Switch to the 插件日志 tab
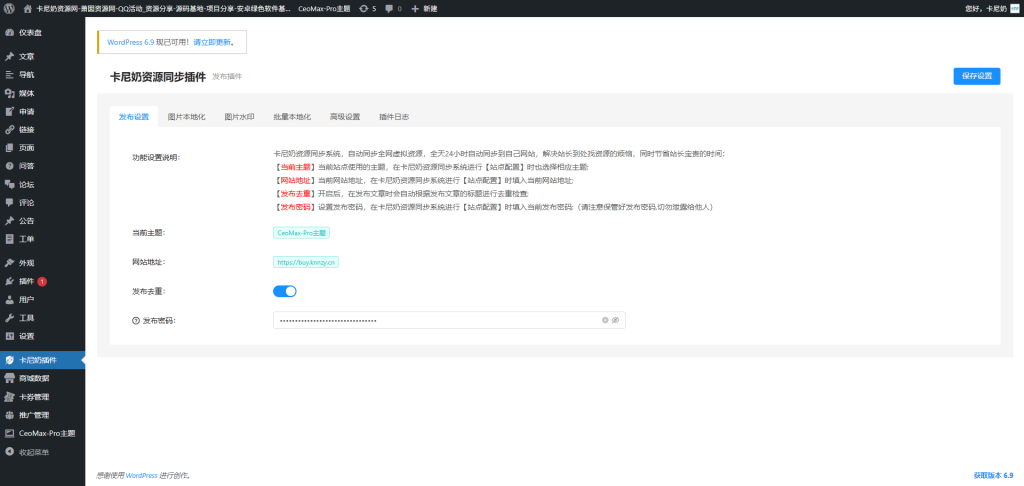 [x=394, y=117]
